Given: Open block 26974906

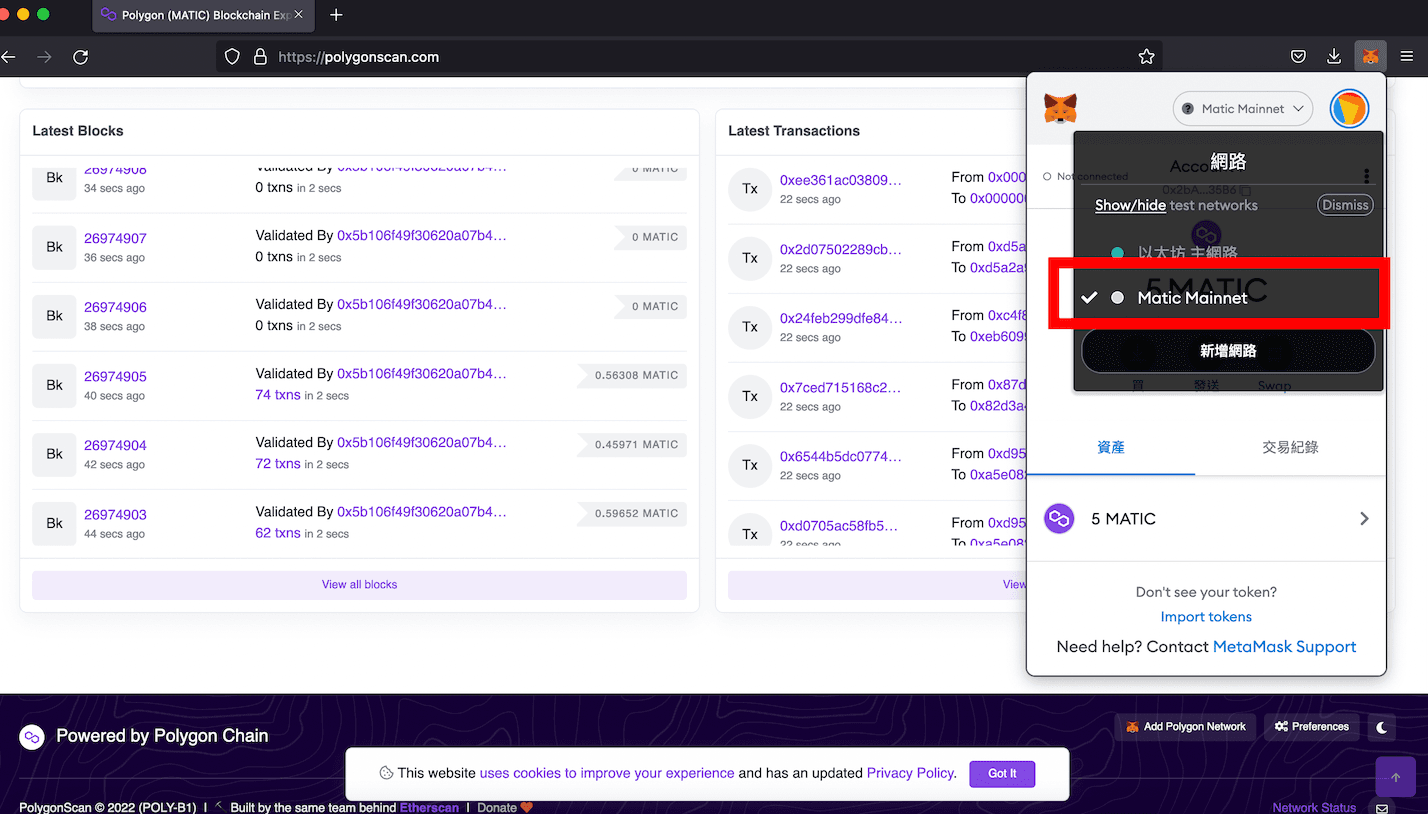Looking at the screenshot, I should pyautogui.click(x=115, y=307).
